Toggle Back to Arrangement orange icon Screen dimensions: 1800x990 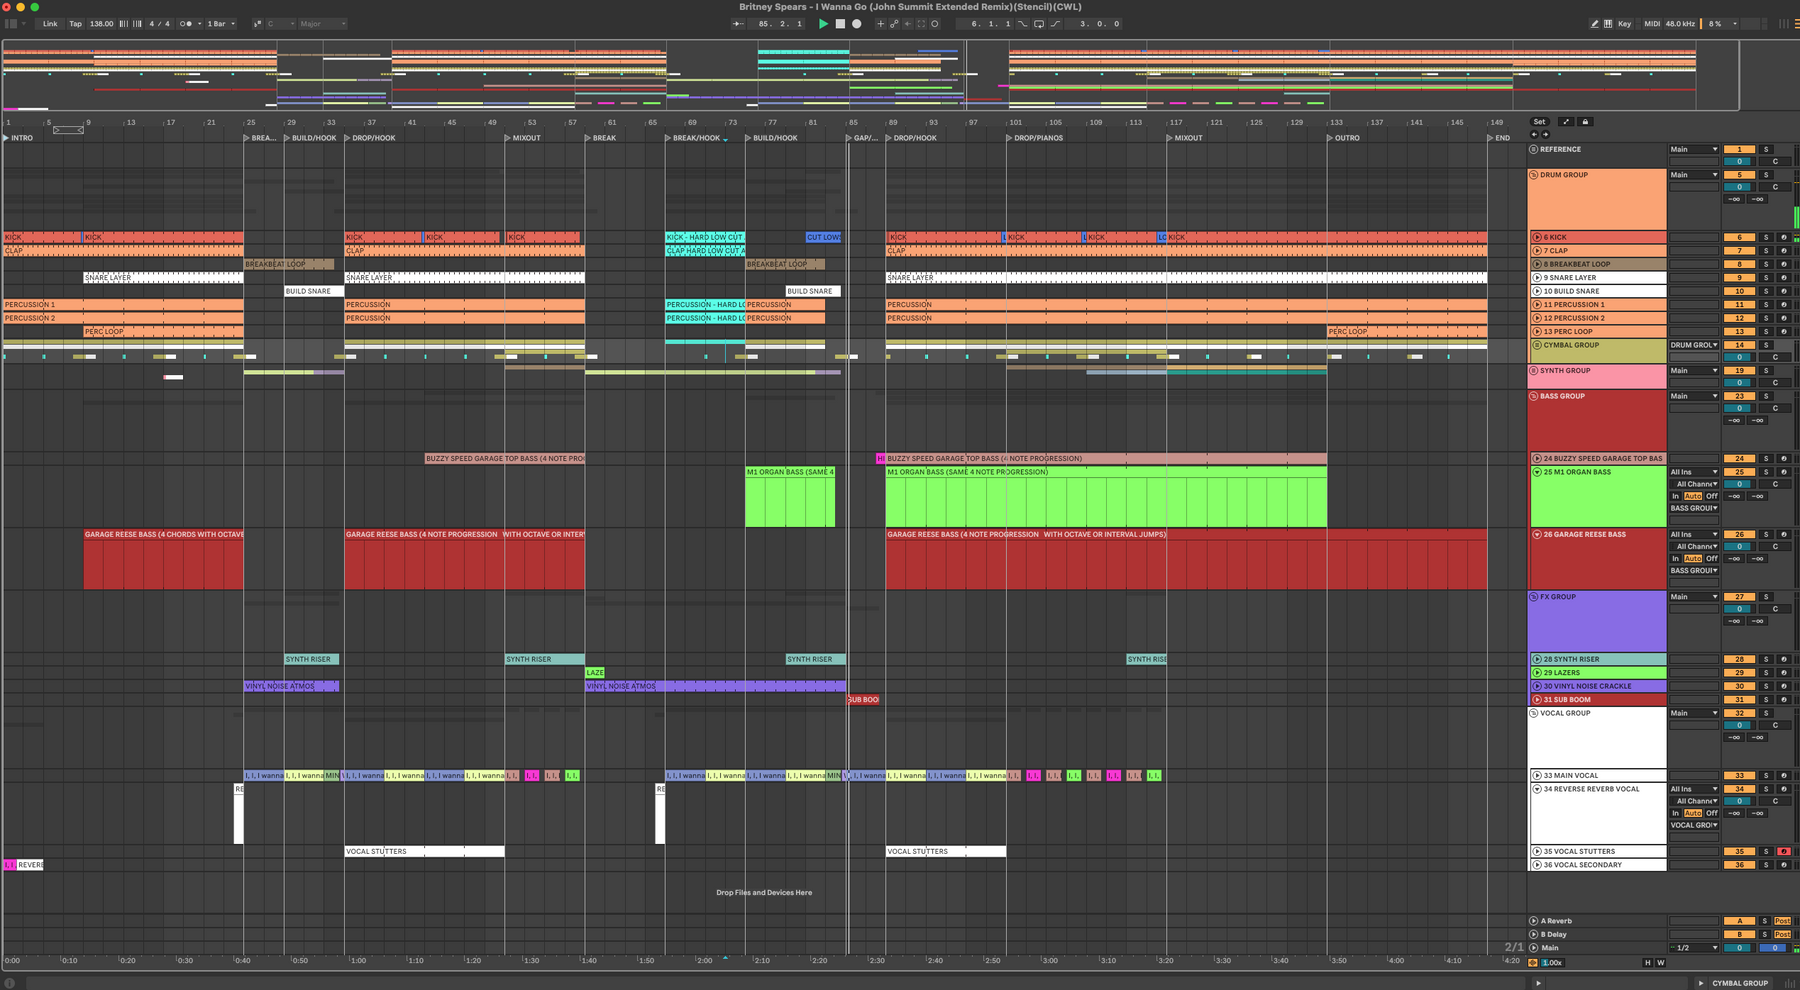(x=1533, y=963)
